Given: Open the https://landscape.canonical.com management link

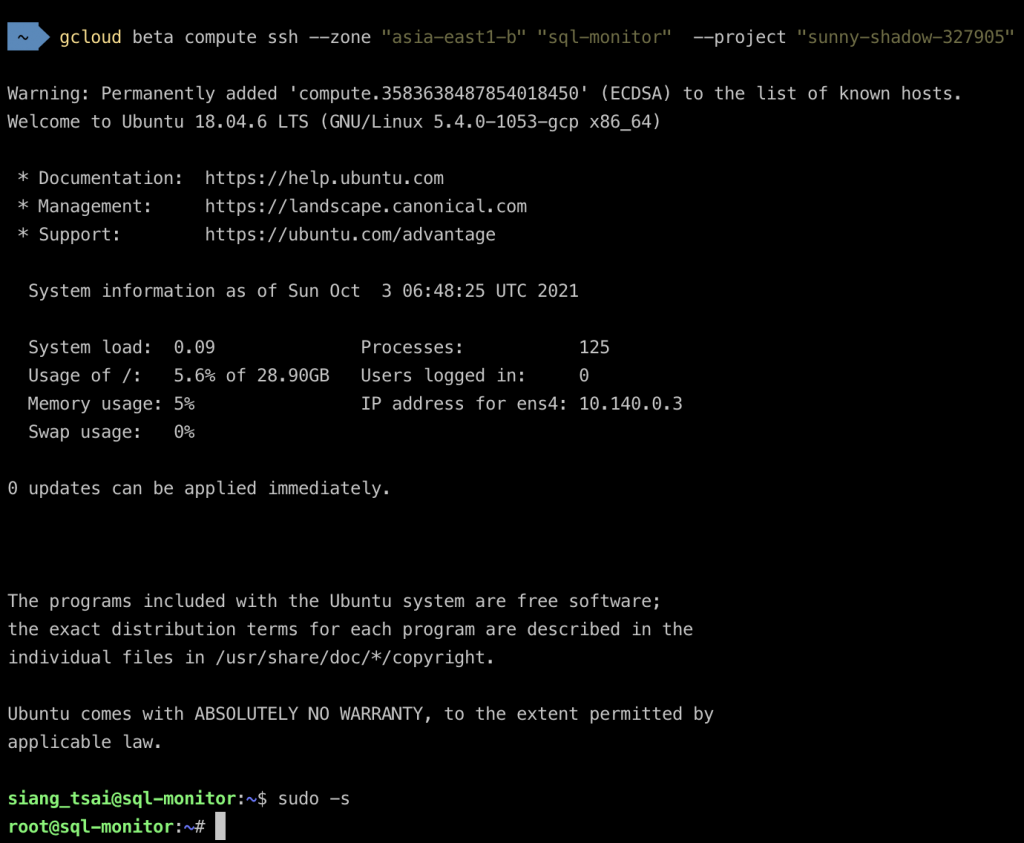Looking at the screenshot, I should [366, 206].
